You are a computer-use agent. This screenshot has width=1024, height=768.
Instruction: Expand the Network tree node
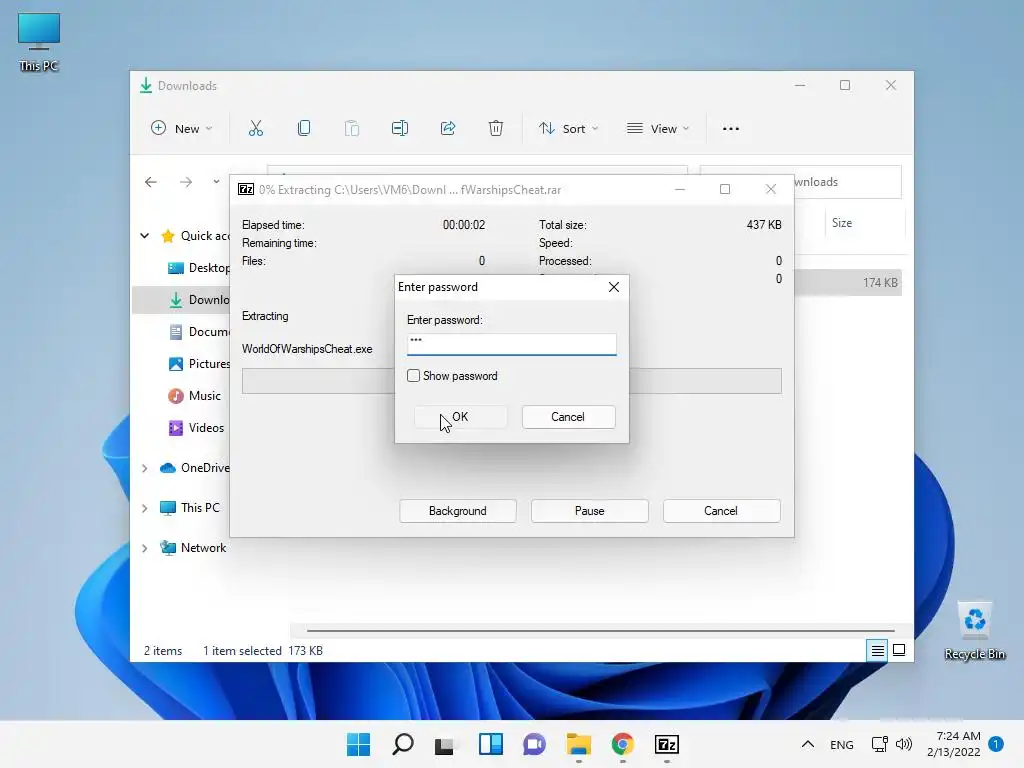pos(144,549)
